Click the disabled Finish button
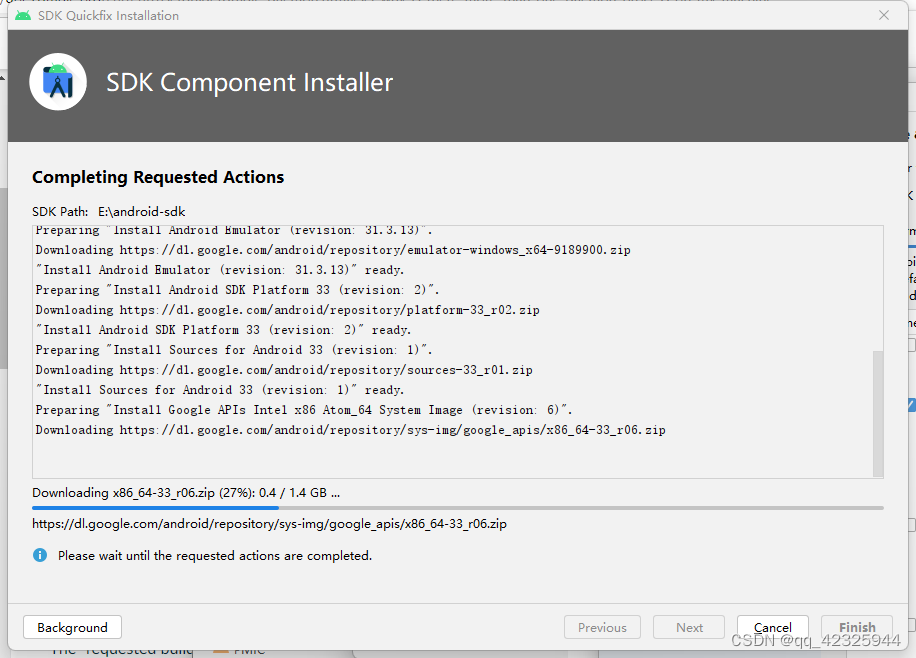916x658 pixels. click(856, 627)
